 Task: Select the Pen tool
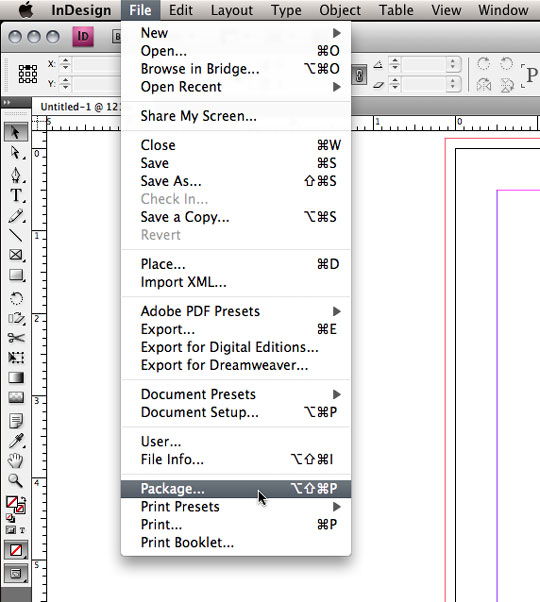tap(16, 175)
